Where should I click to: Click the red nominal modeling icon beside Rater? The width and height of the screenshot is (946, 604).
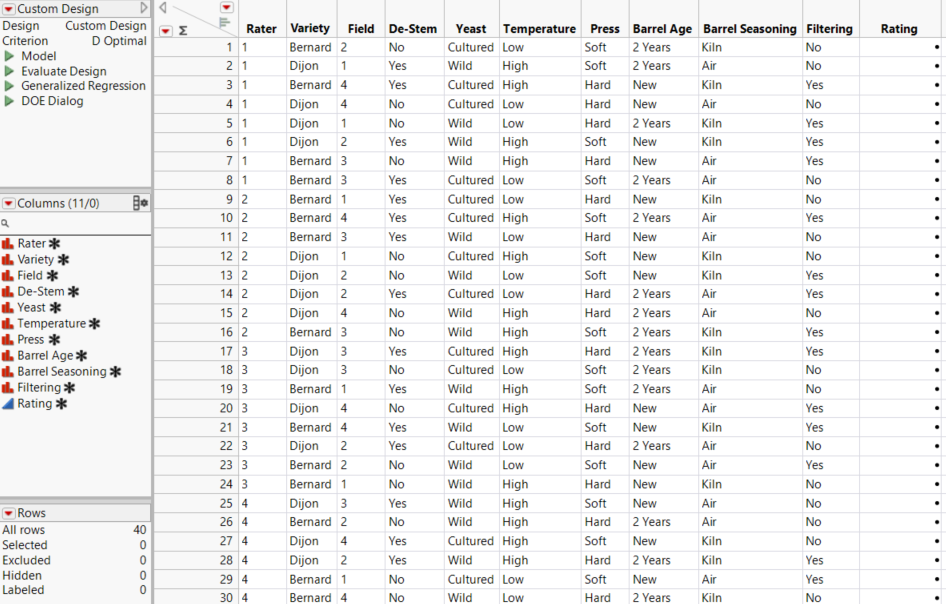(x=9, y=244)
